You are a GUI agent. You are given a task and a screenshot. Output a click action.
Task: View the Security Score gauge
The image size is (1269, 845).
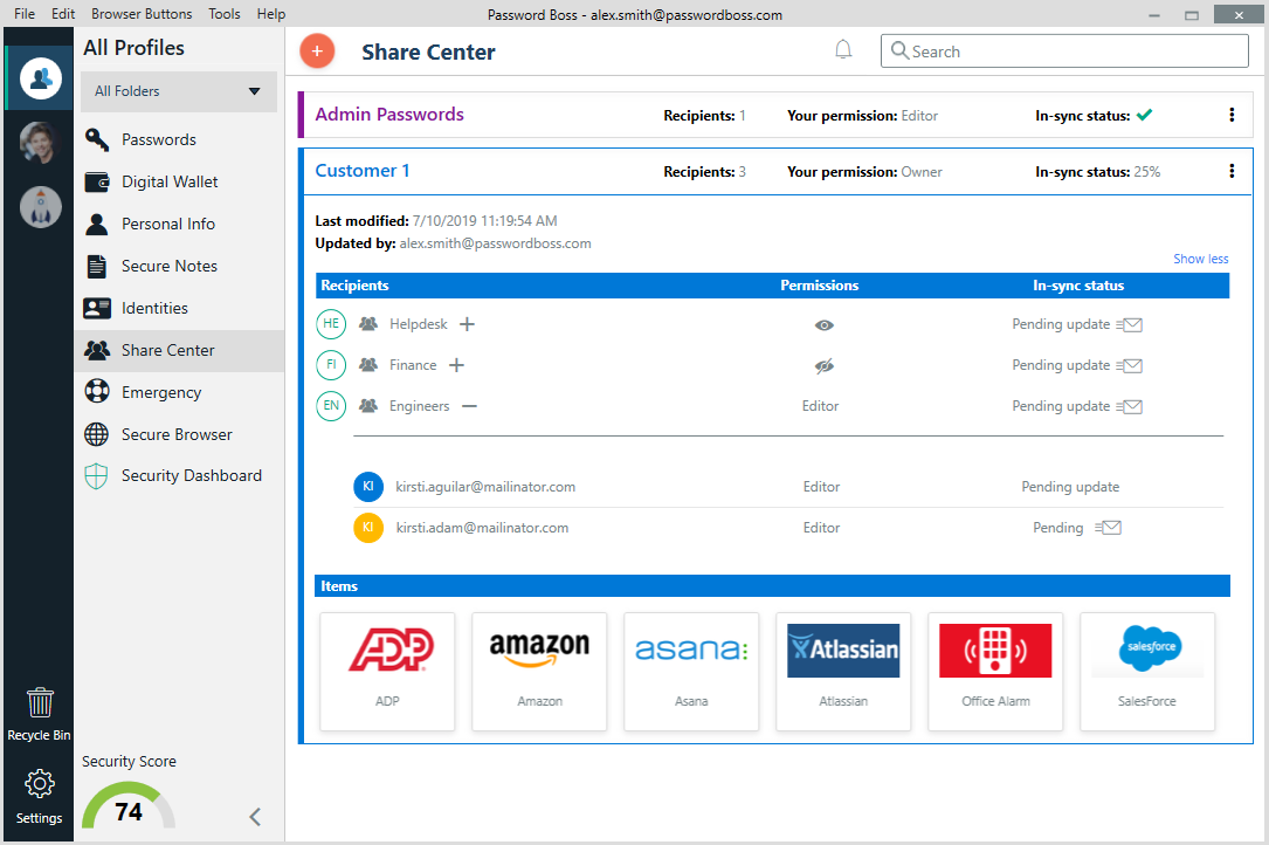(x=129, y=805)
